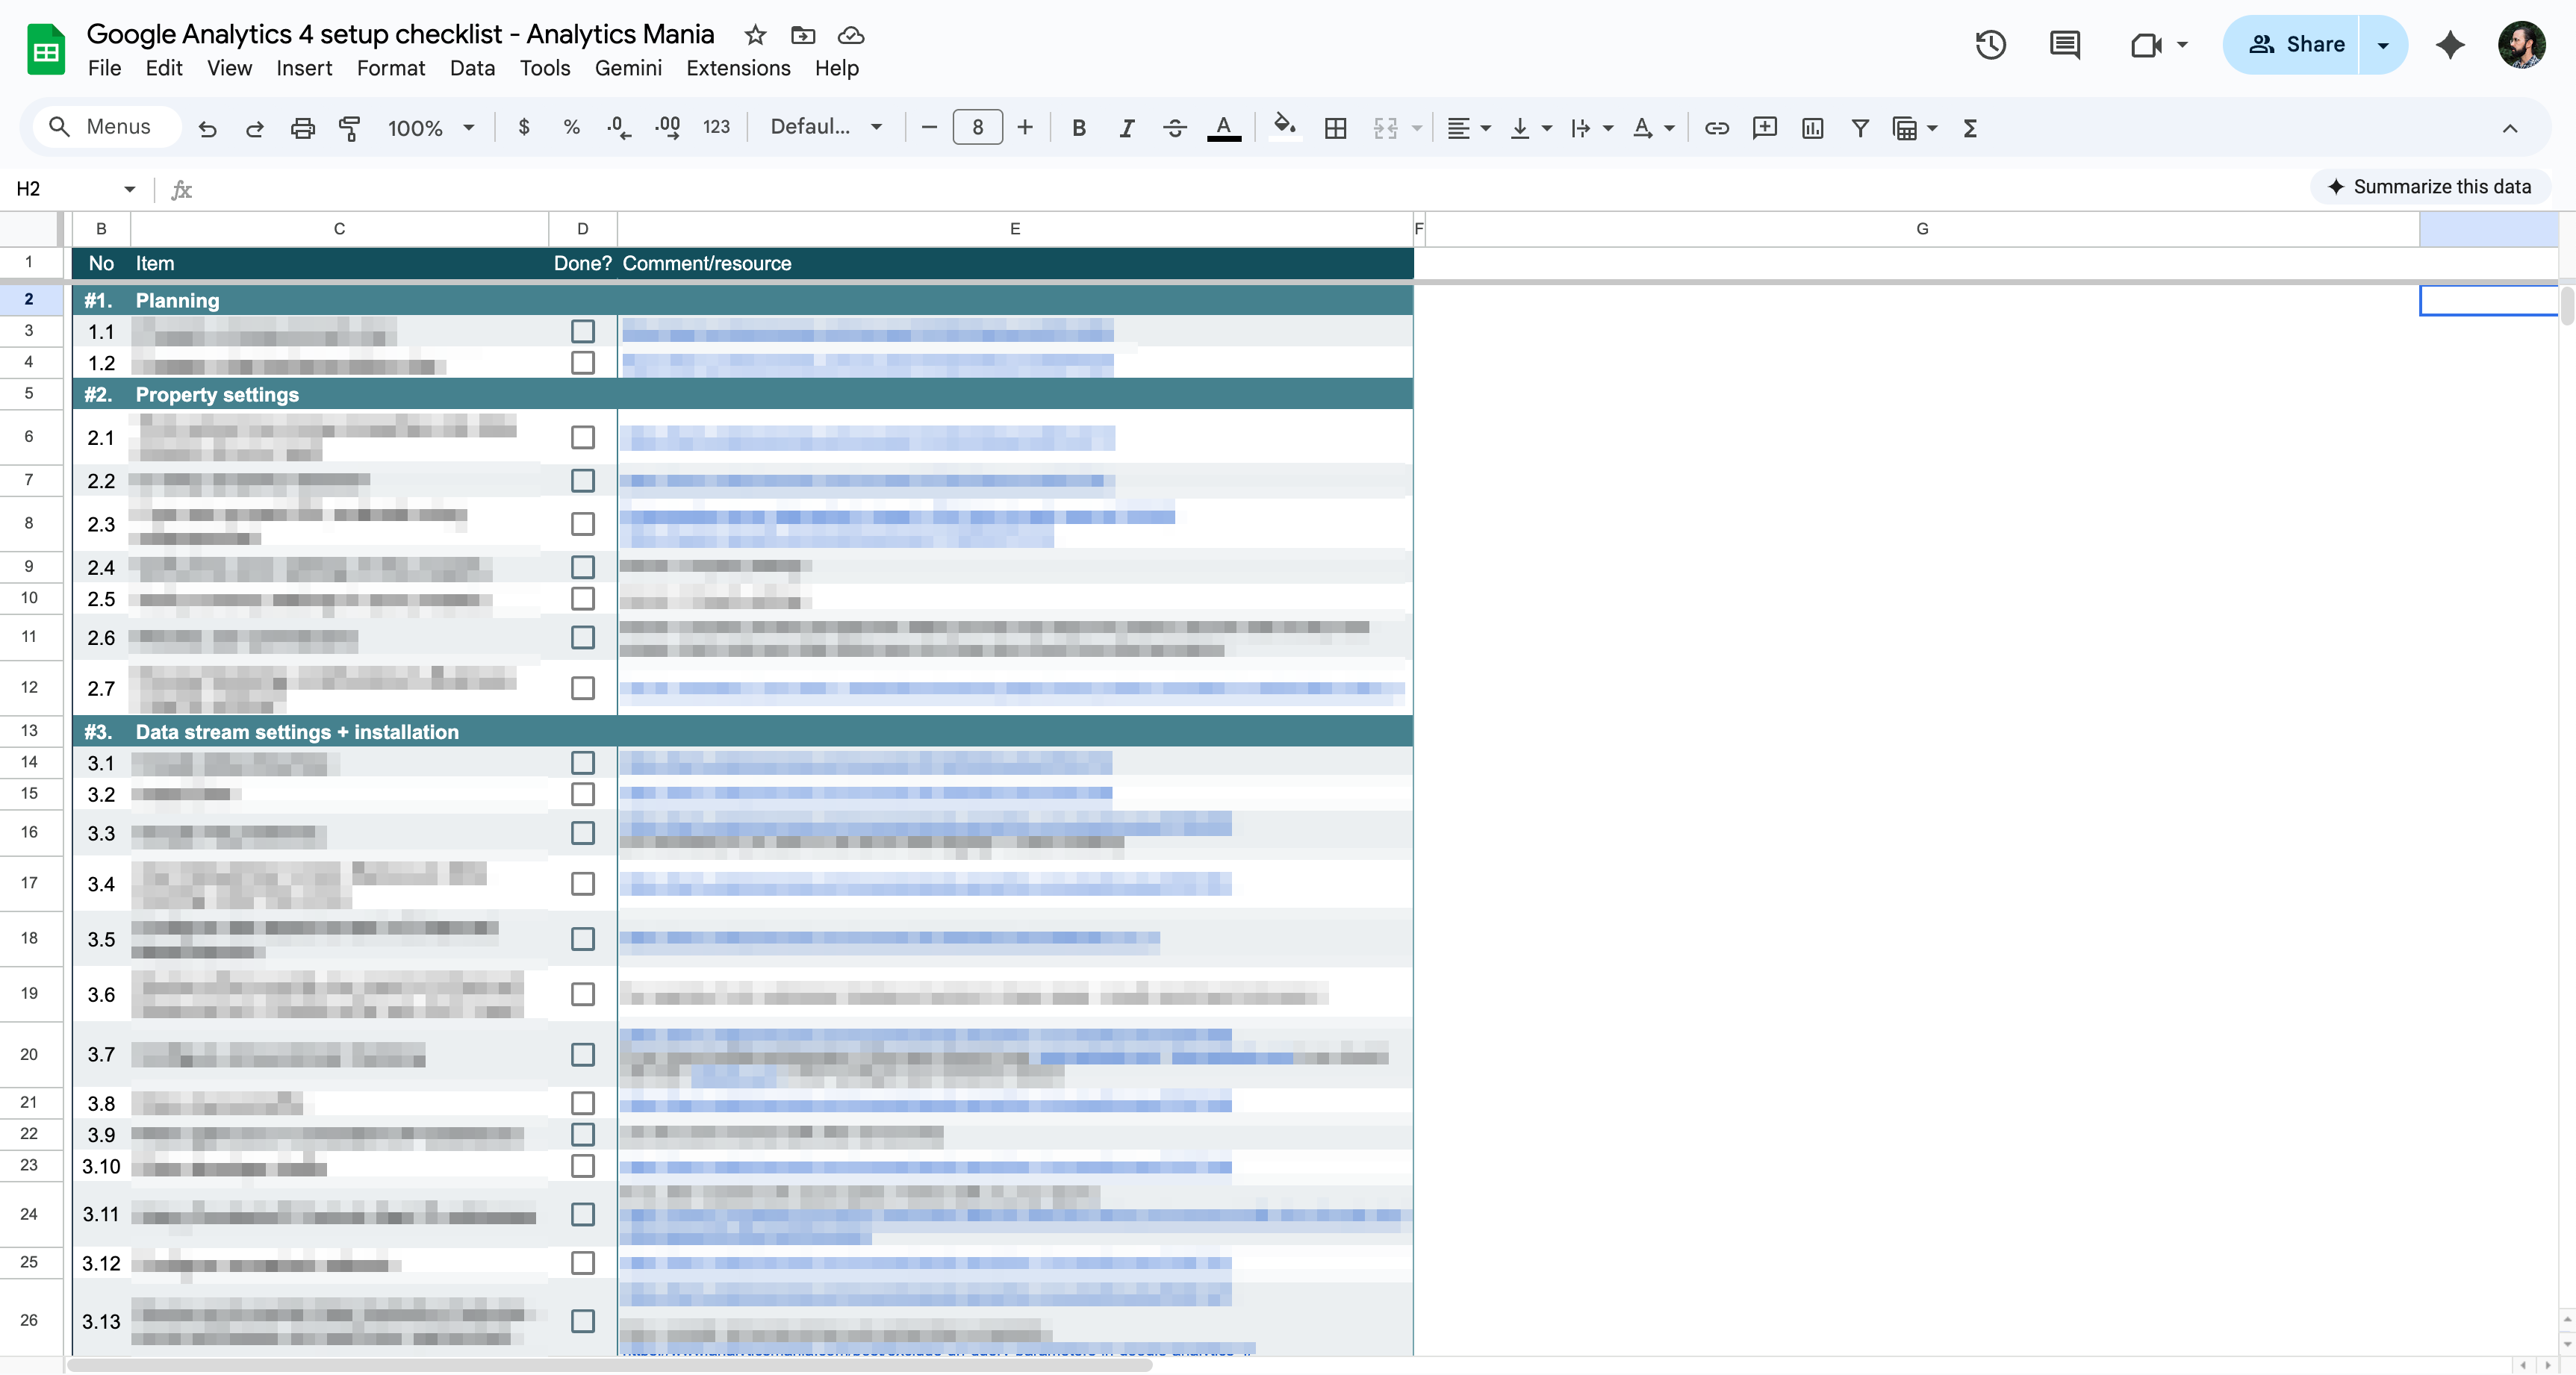Image resolution: width=2576 pixels, height=1375 pixels.
Task: Open the version history clock icon
Action: click(1990, 44)
